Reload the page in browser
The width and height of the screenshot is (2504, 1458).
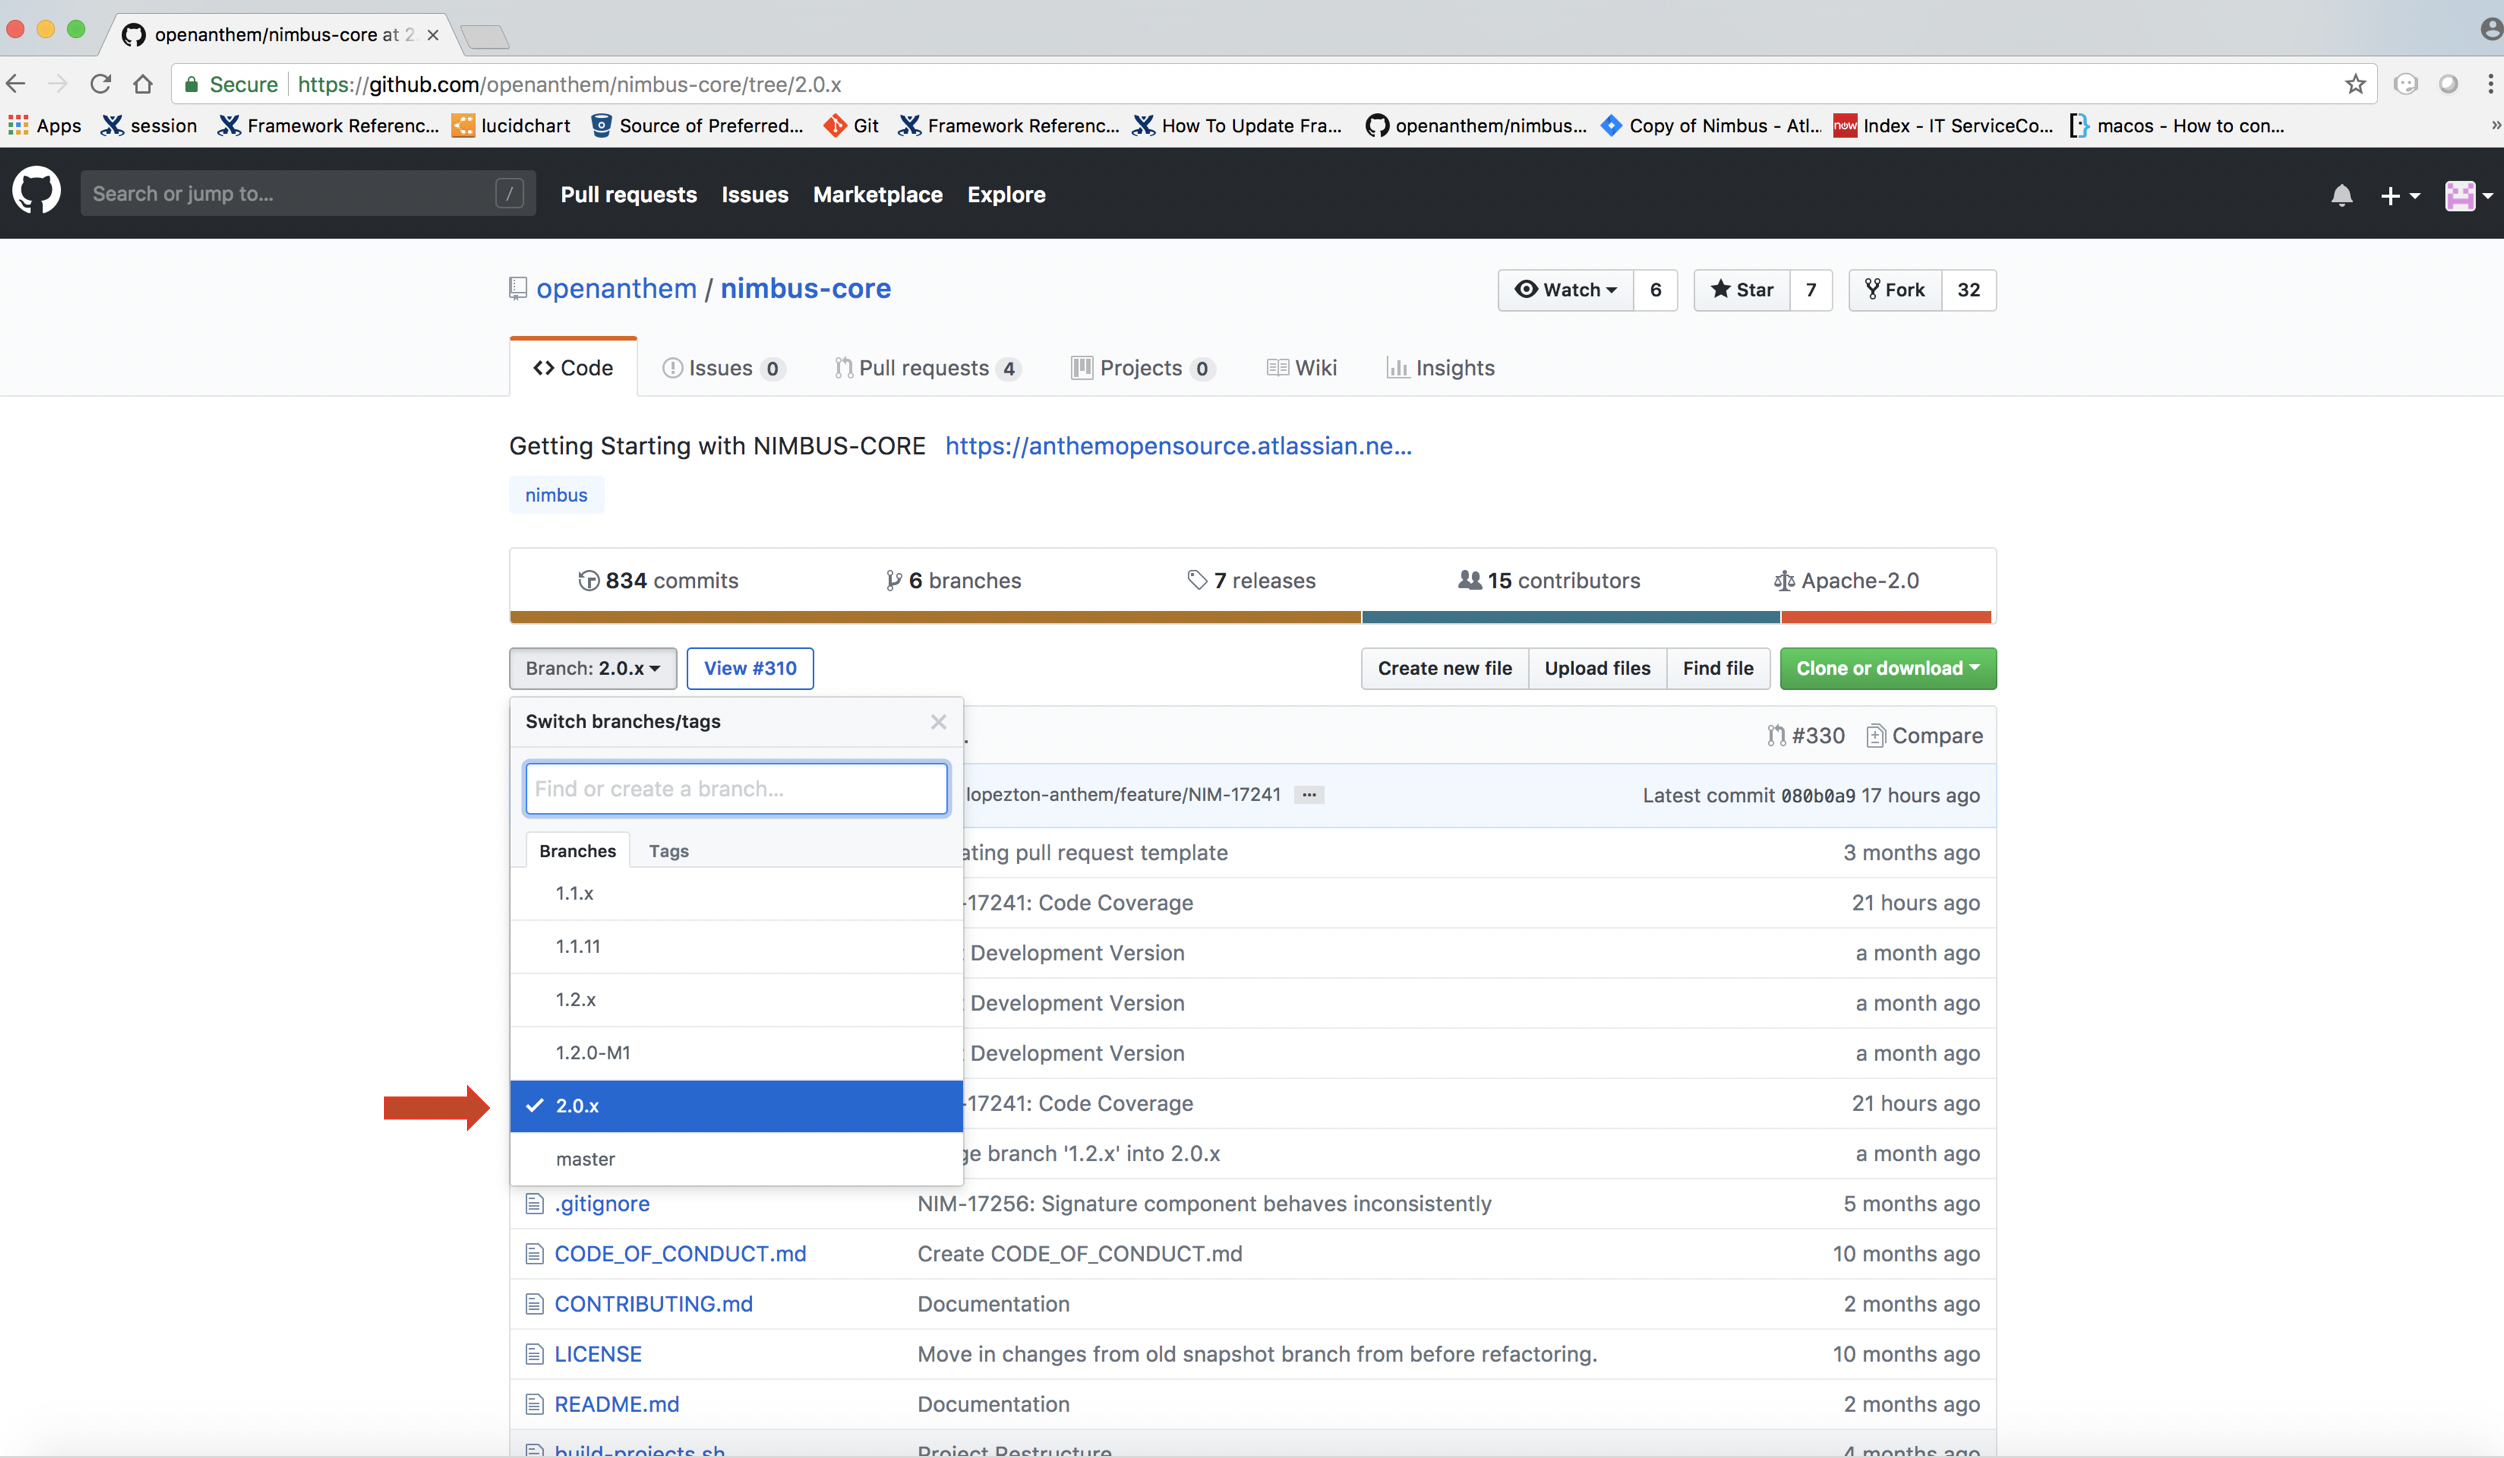coord(100,84)
